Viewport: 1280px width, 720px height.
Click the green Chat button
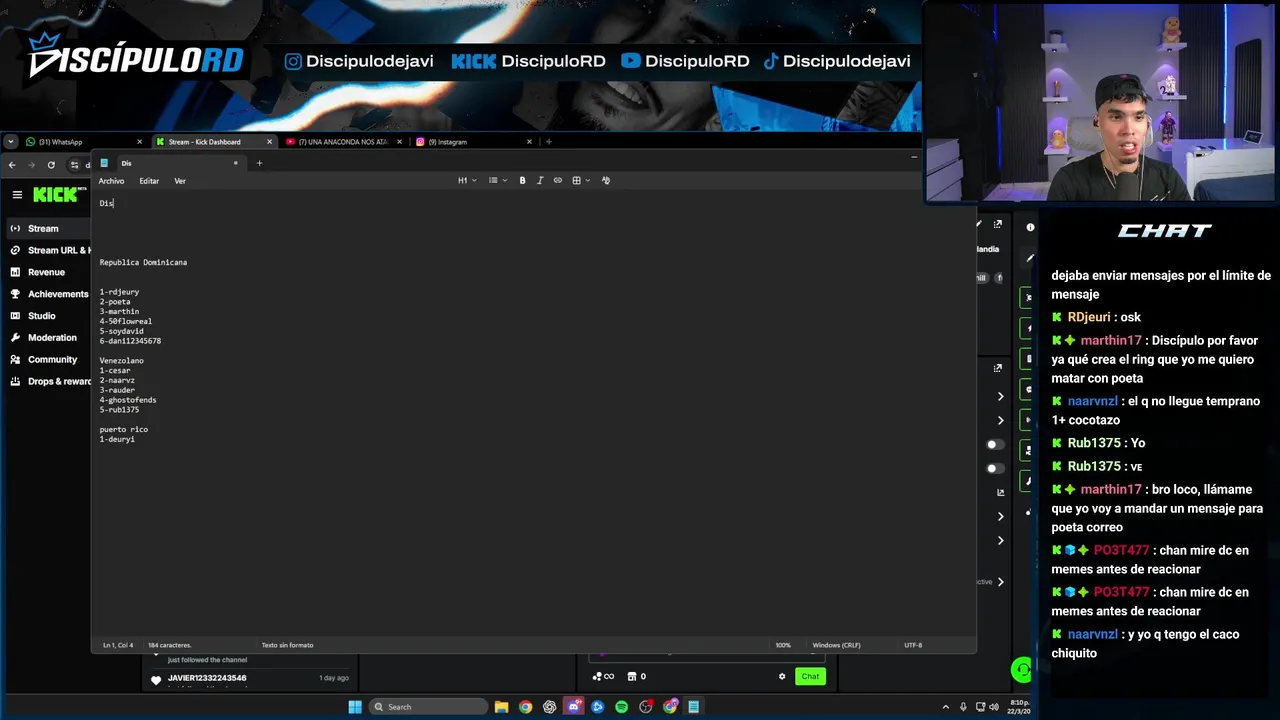point(810,676)
